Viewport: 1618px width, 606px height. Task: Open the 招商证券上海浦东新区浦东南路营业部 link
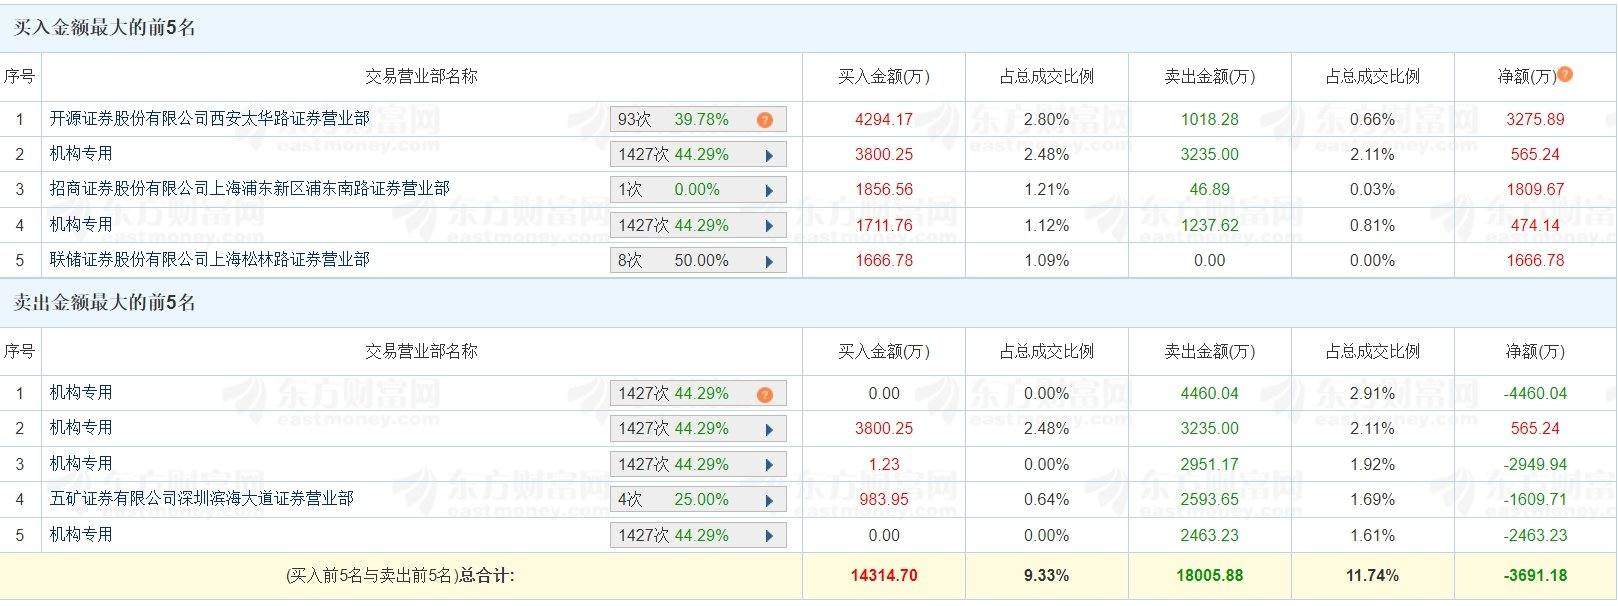pyautogui.click(x=249, y=188)
